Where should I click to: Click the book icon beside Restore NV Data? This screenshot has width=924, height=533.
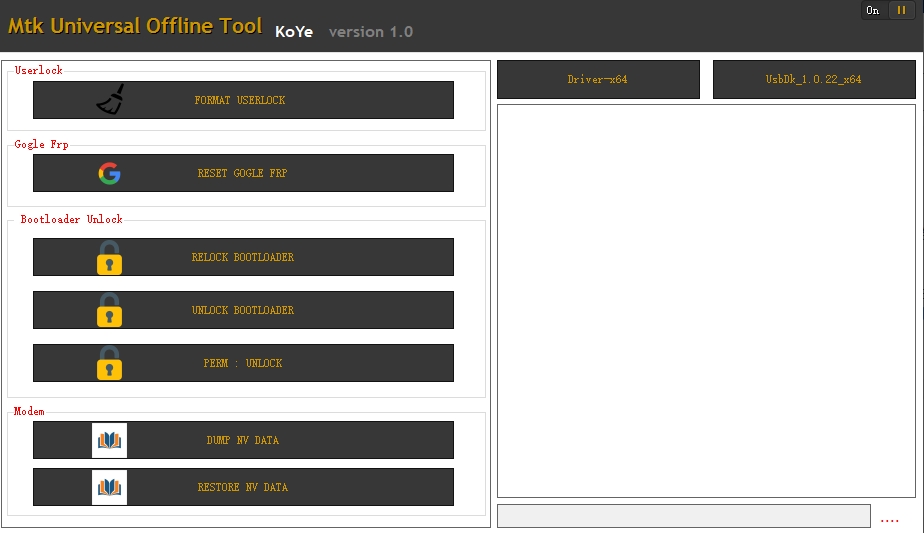[110, 487]
